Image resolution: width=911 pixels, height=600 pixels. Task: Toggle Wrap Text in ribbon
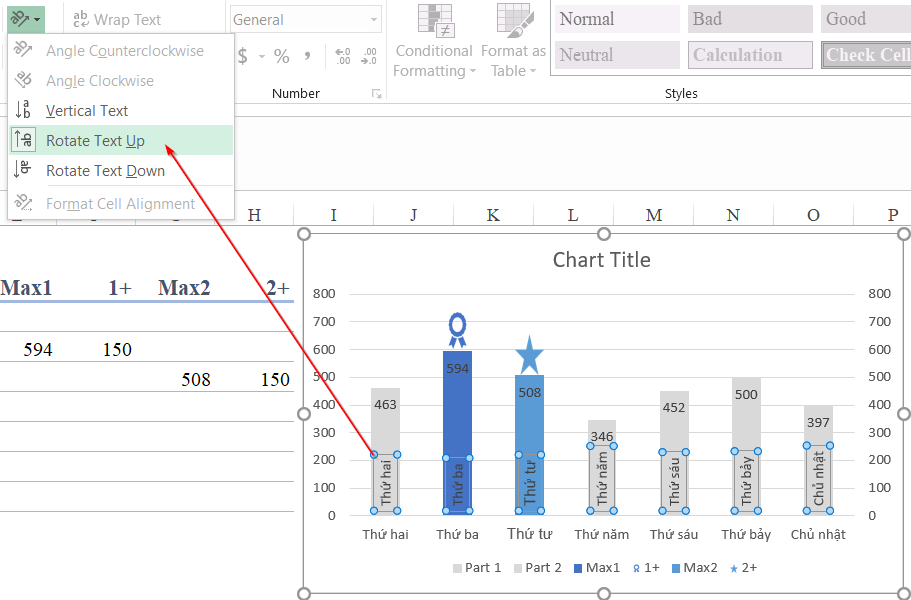coord(117,19)
